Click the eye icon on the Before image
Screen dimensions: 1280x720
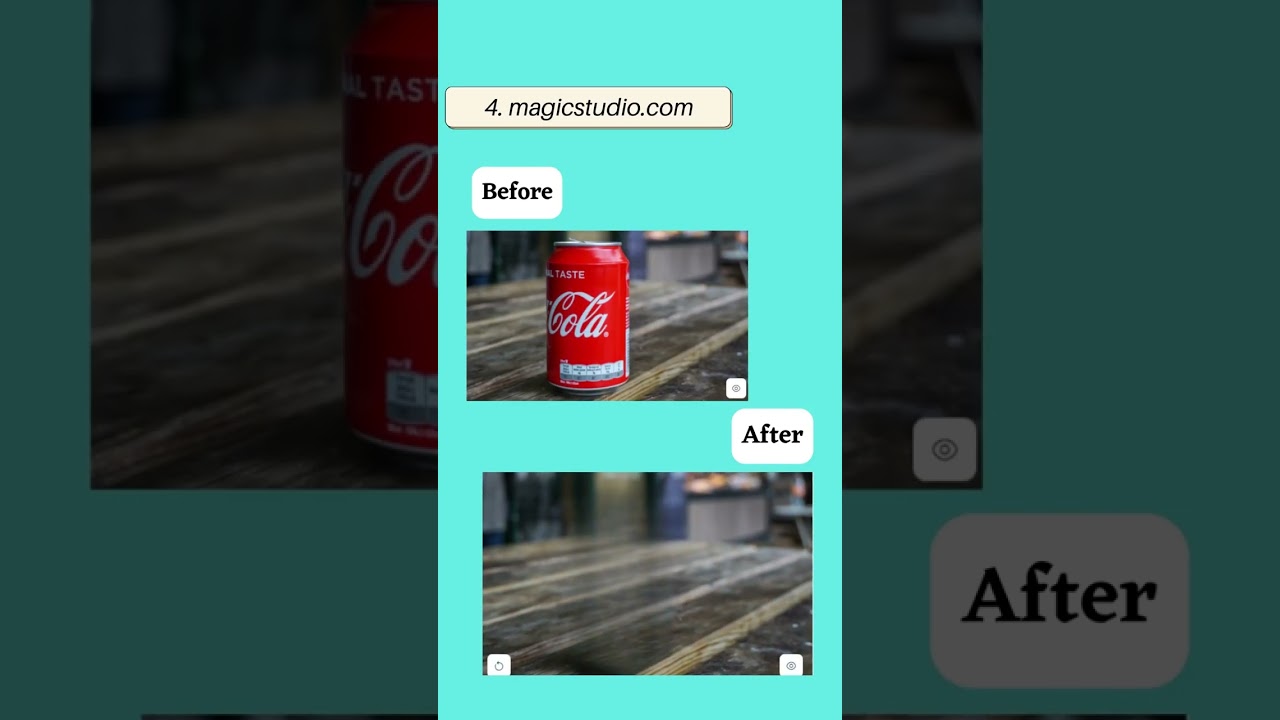coord(736,388)
